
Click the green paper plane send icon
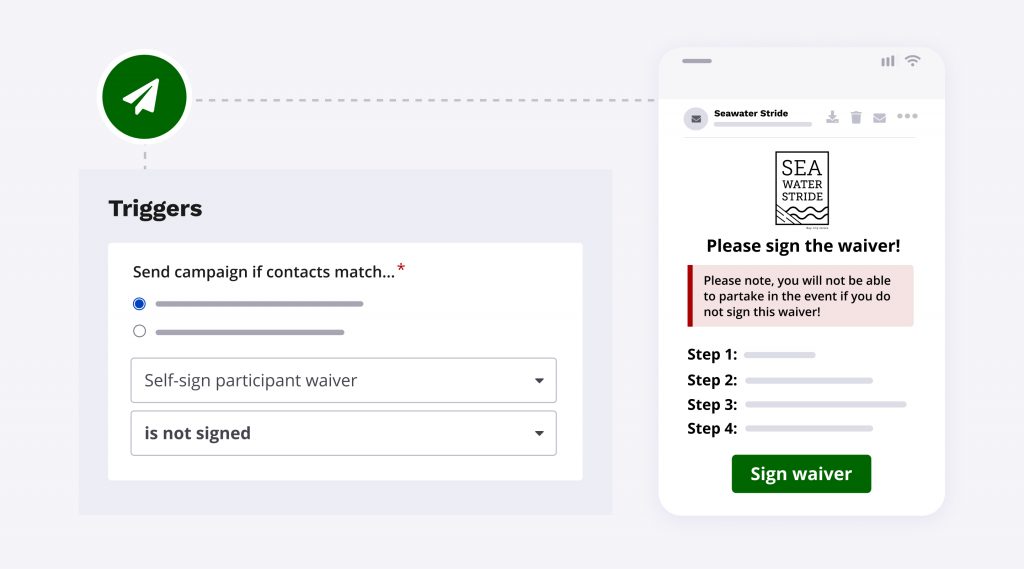click(x=144, y=97)
